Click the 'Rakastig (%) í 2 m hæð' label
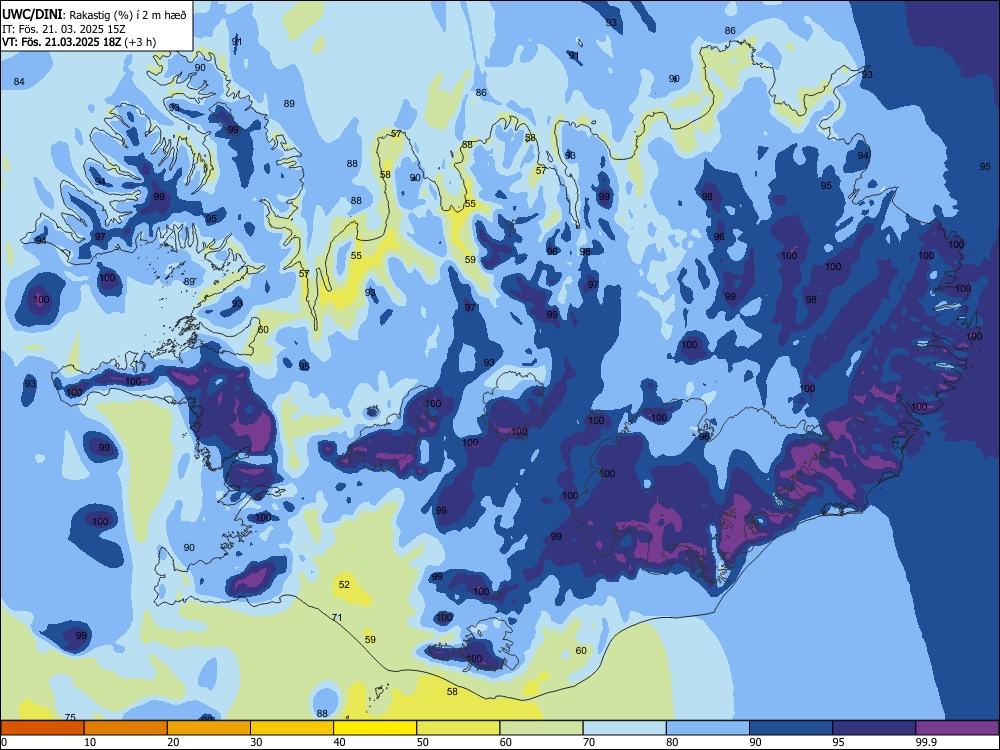 pyautogui.click(x=128, y=15)
